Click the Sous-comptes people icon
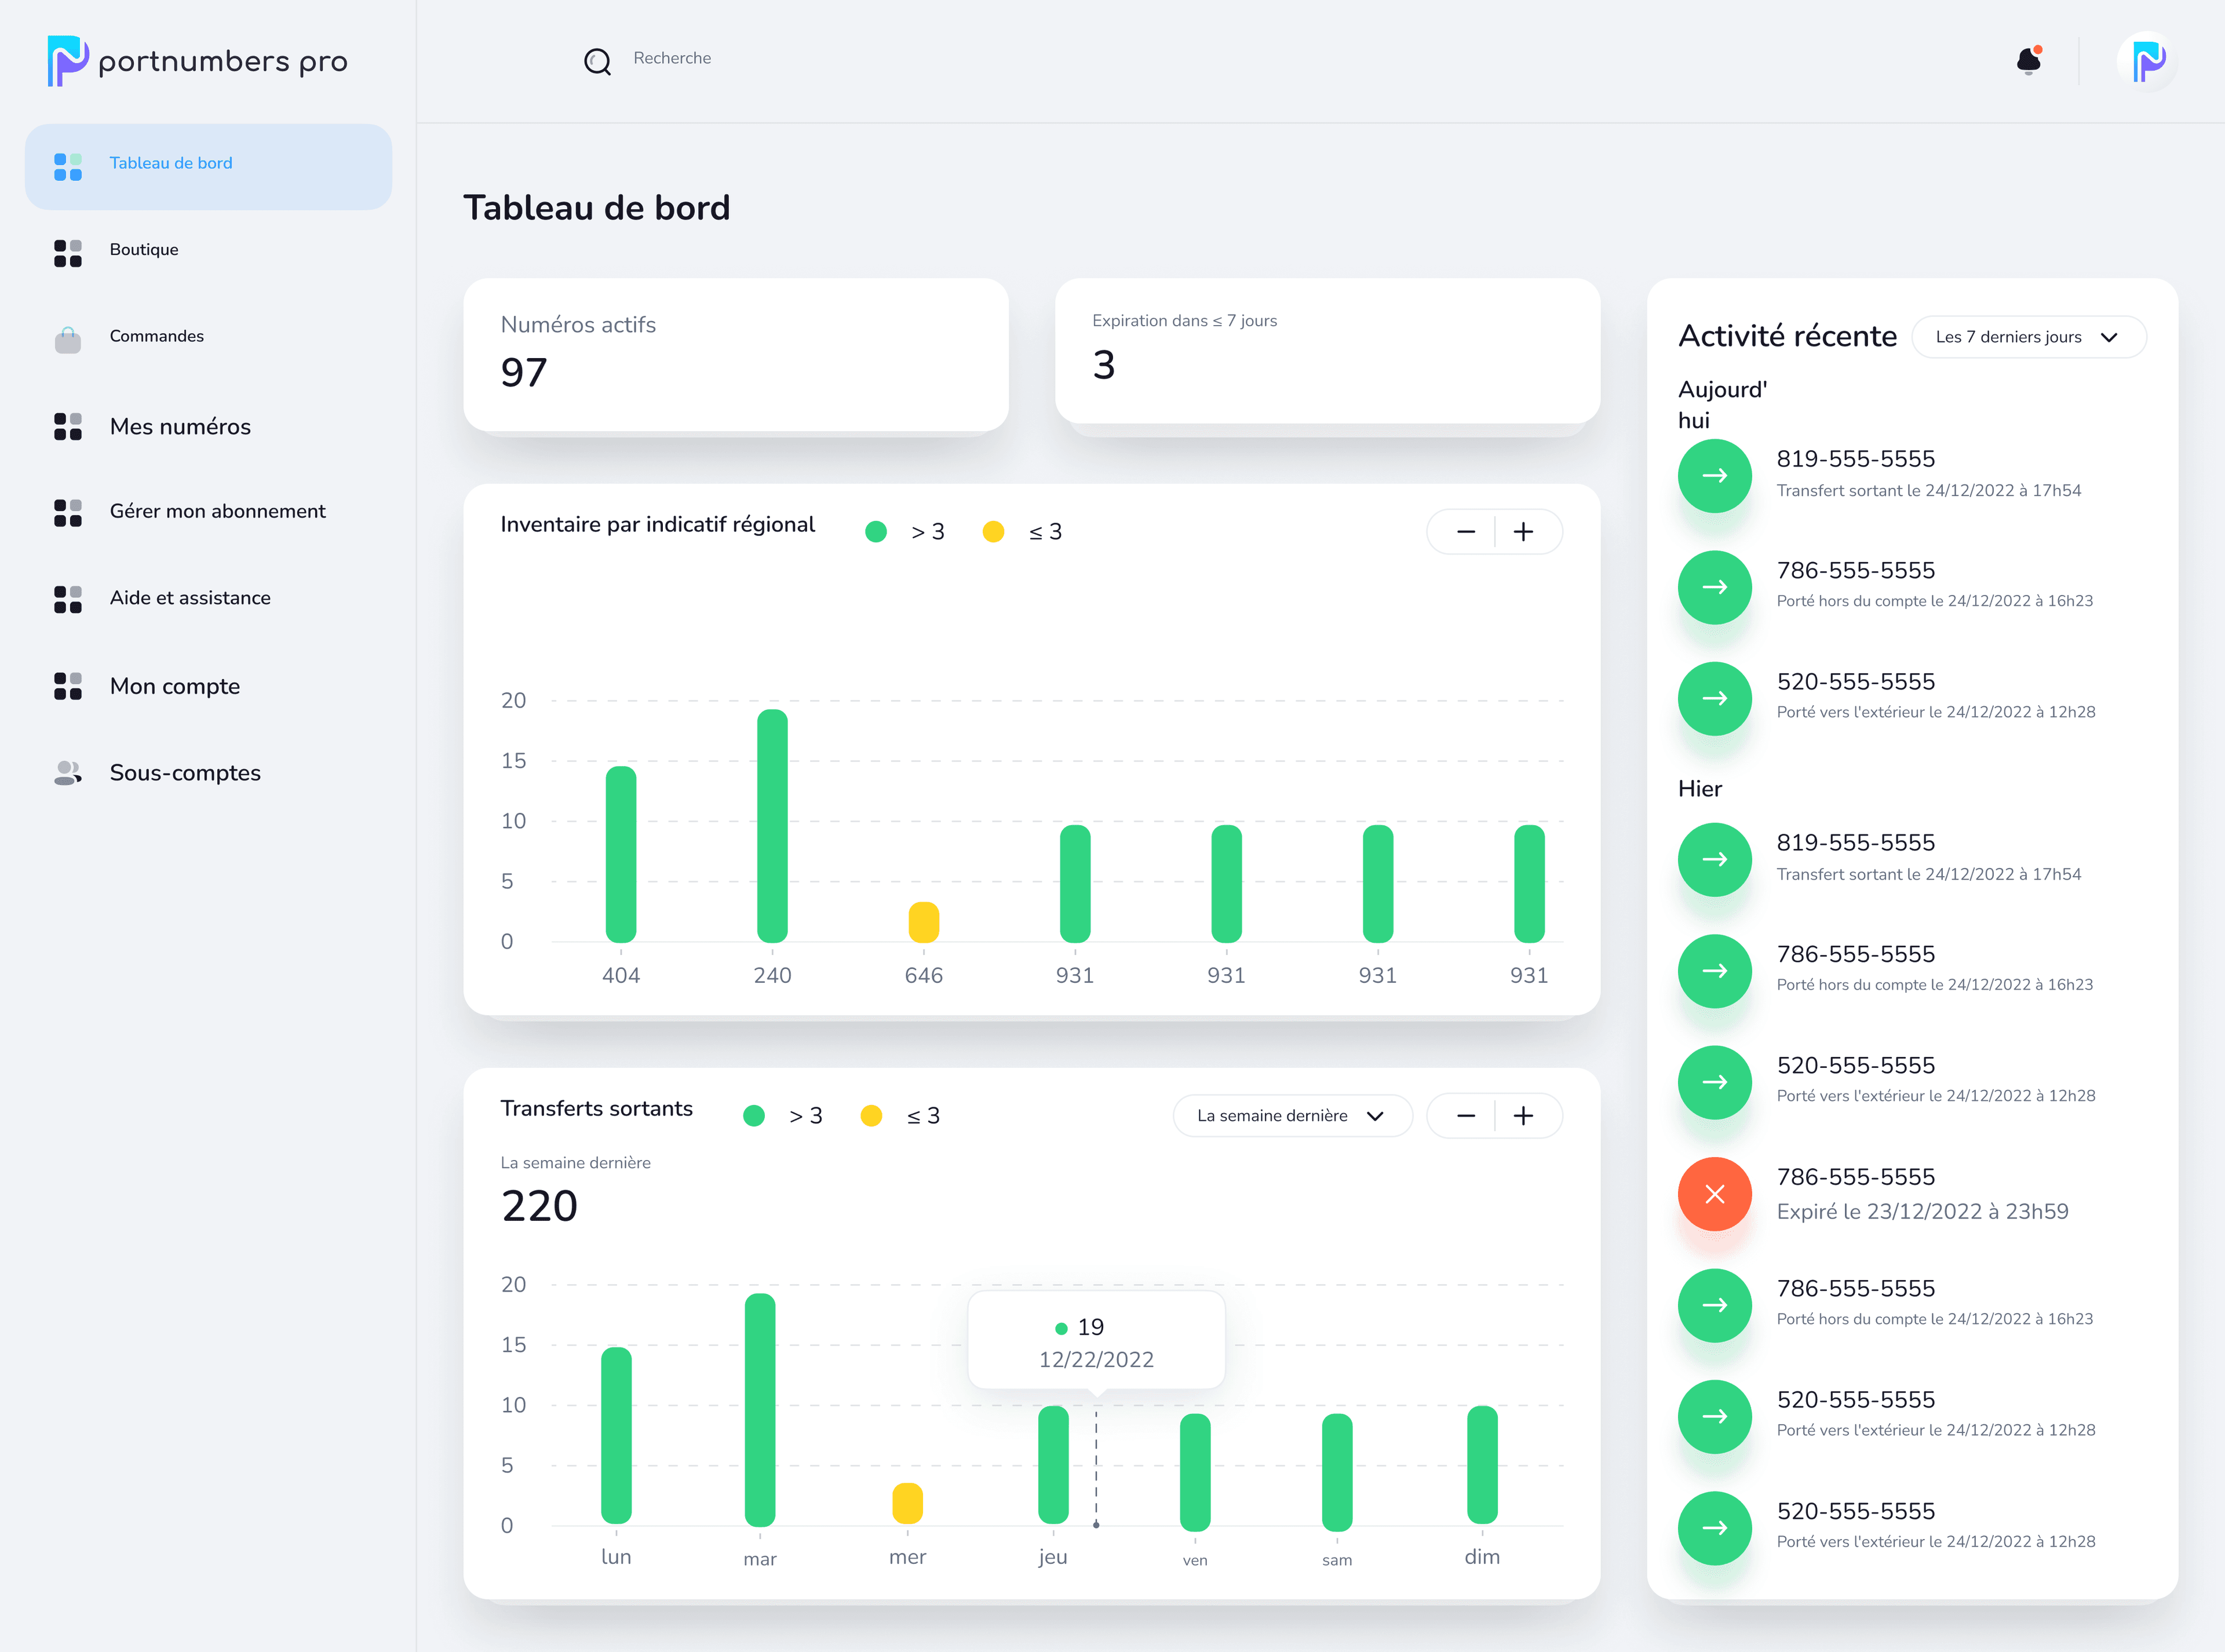The image size is (2225, 1652). [68, 772]
